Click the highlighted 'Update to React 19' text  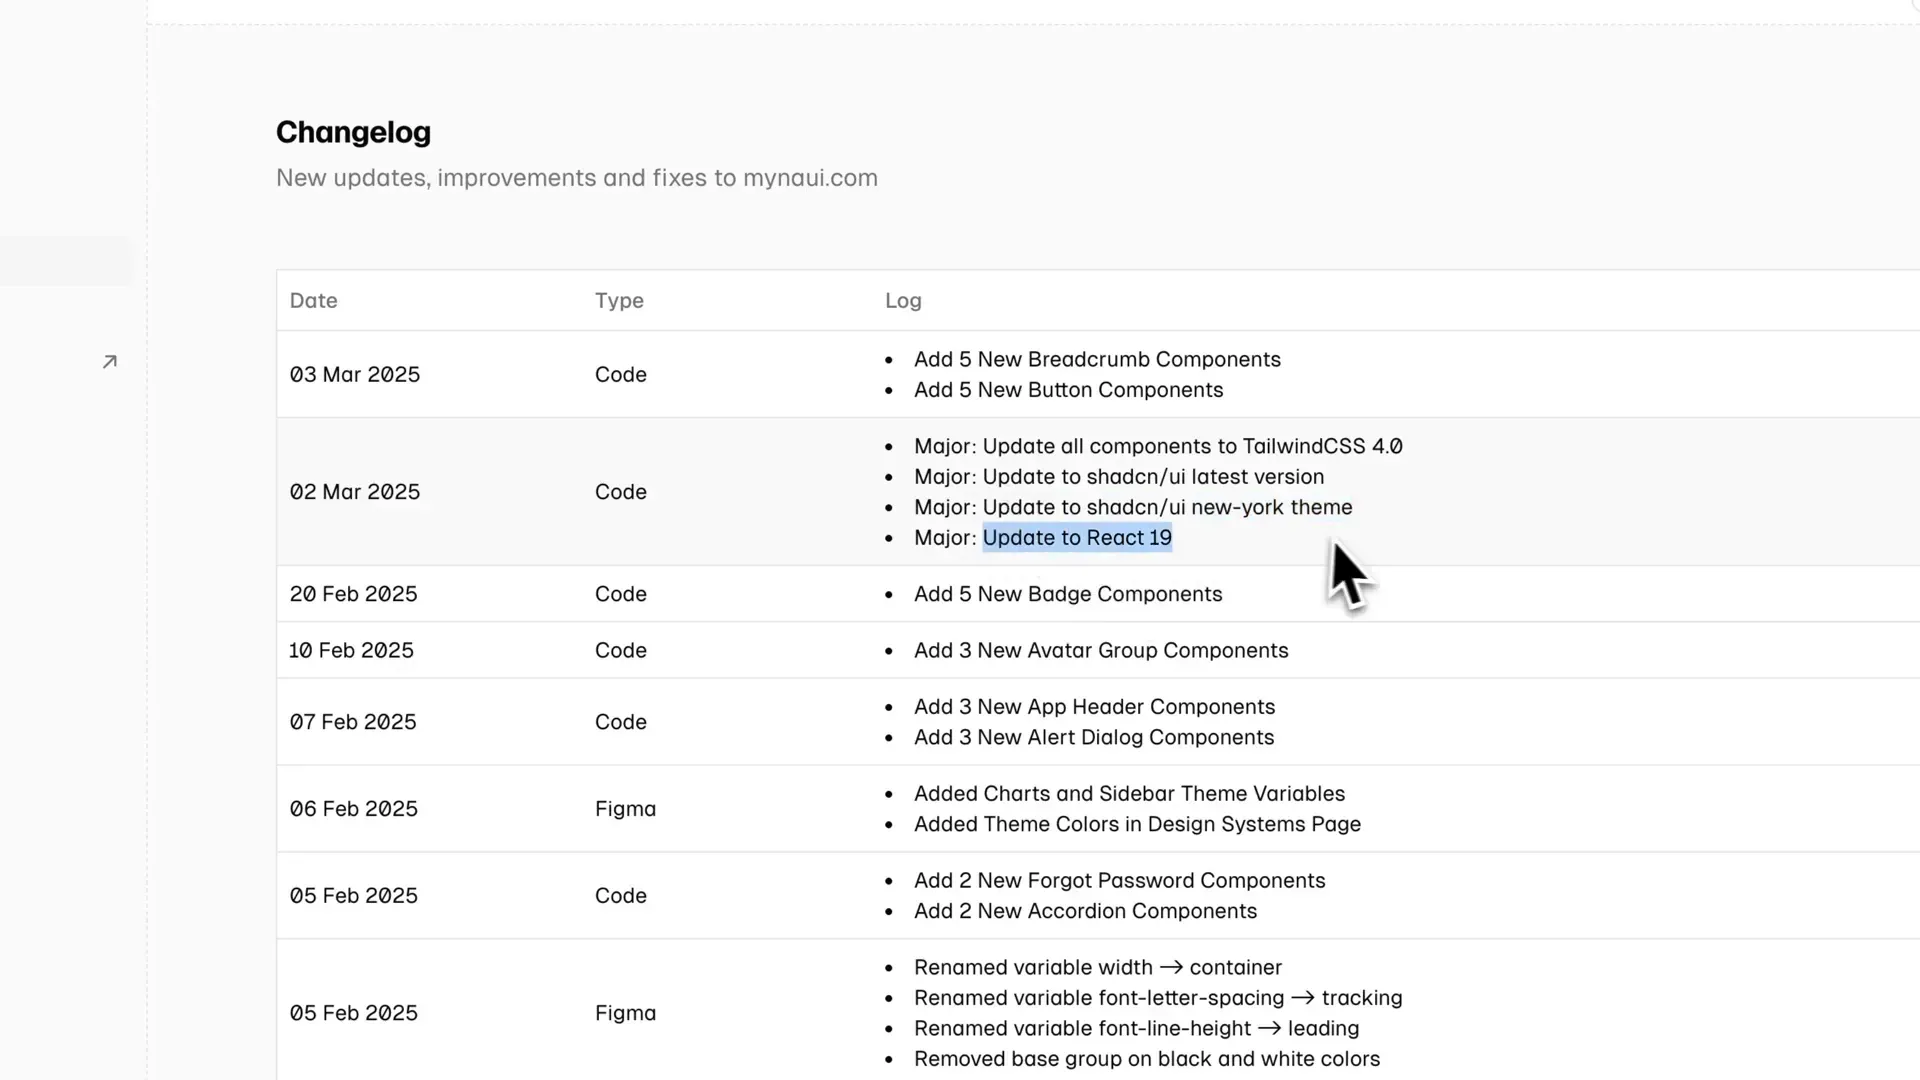pos(1077,538)
